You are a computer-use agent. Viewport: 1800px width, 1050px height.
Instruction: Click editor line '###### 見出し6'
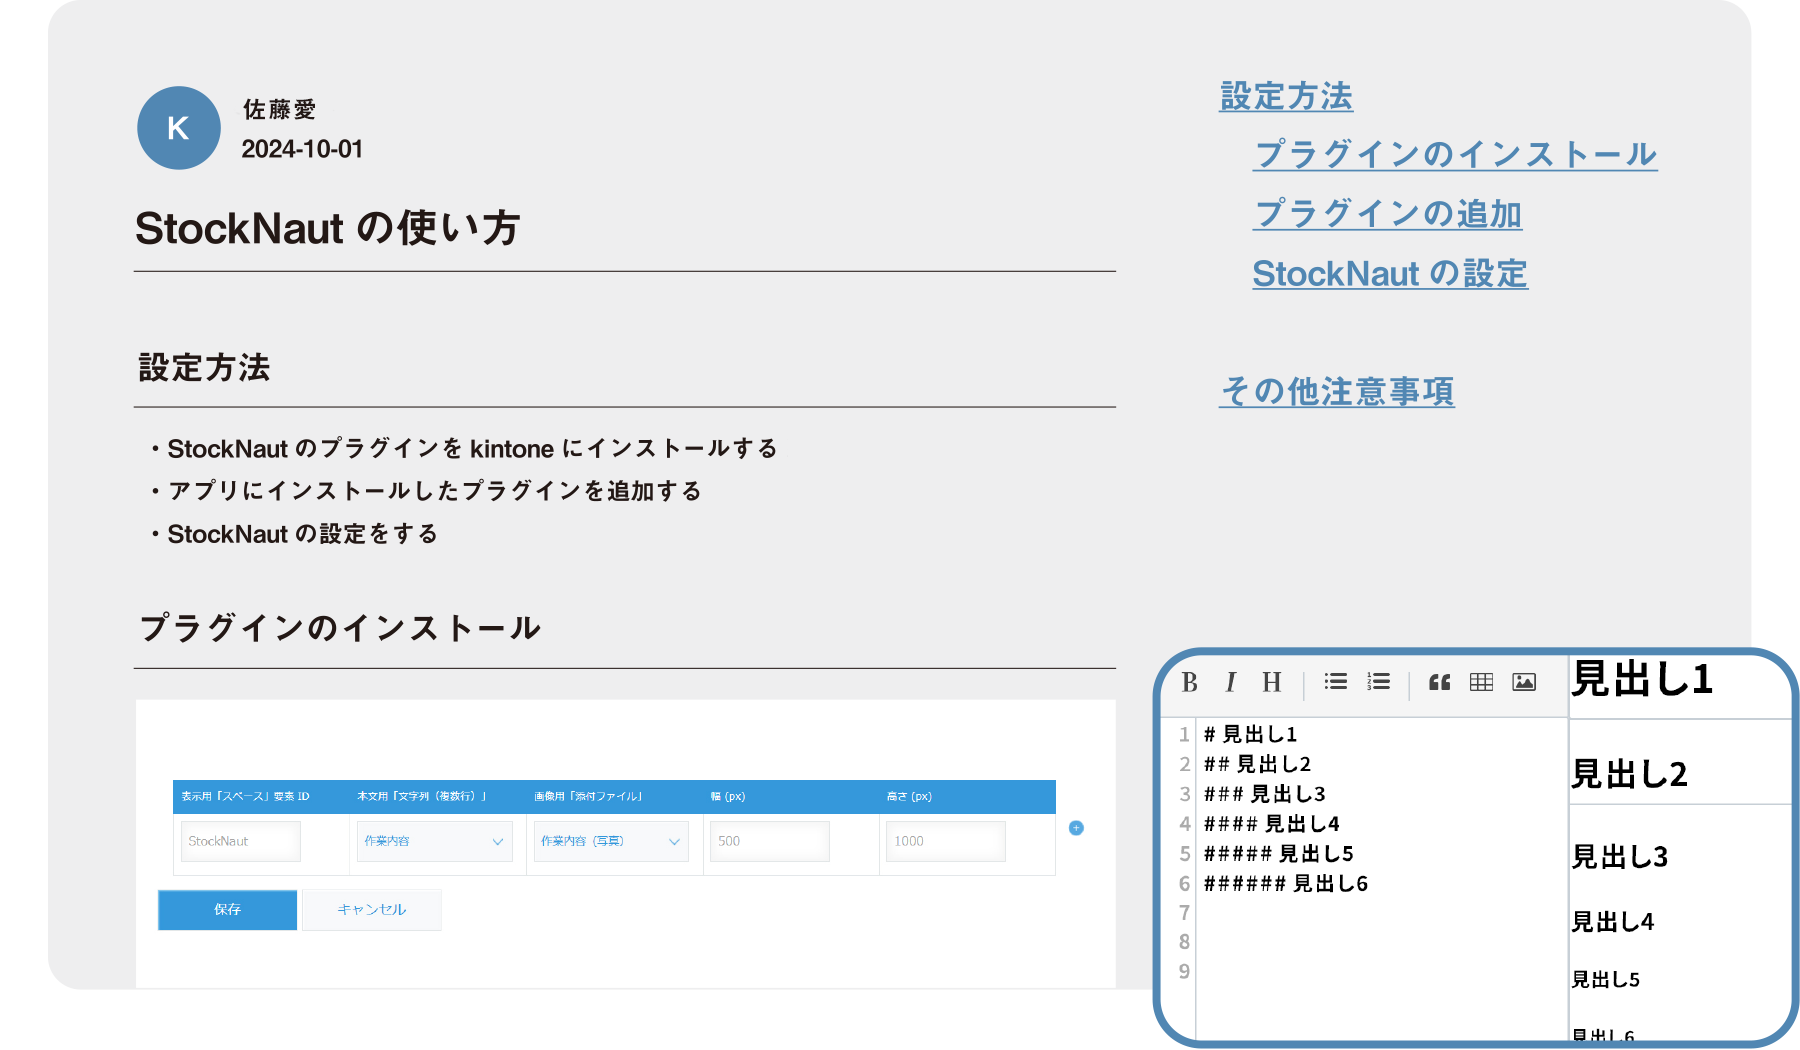[1285, 884]
